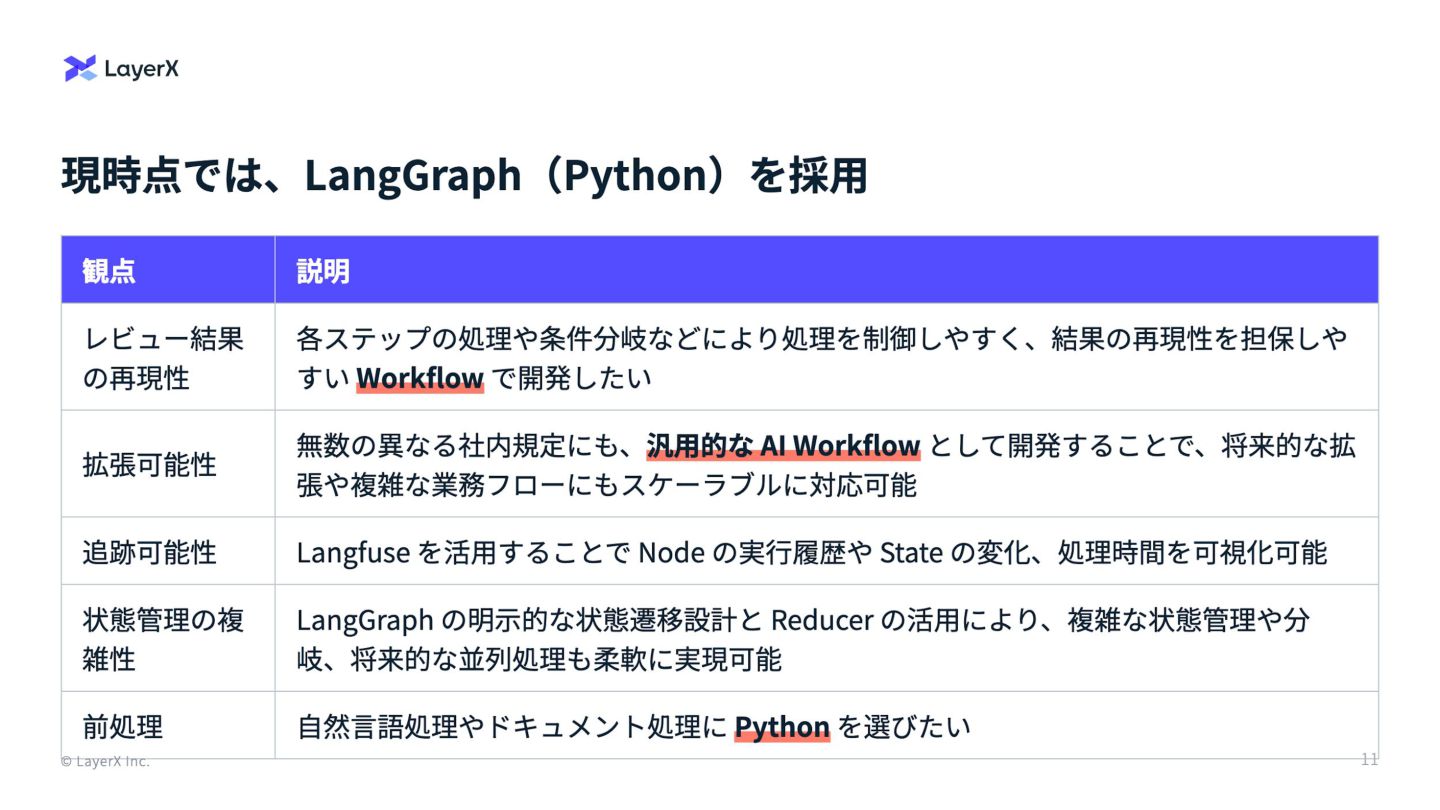Click the LayerX brand name text
This screenshot has width=1440, height=810.
(x=141, y=69)
